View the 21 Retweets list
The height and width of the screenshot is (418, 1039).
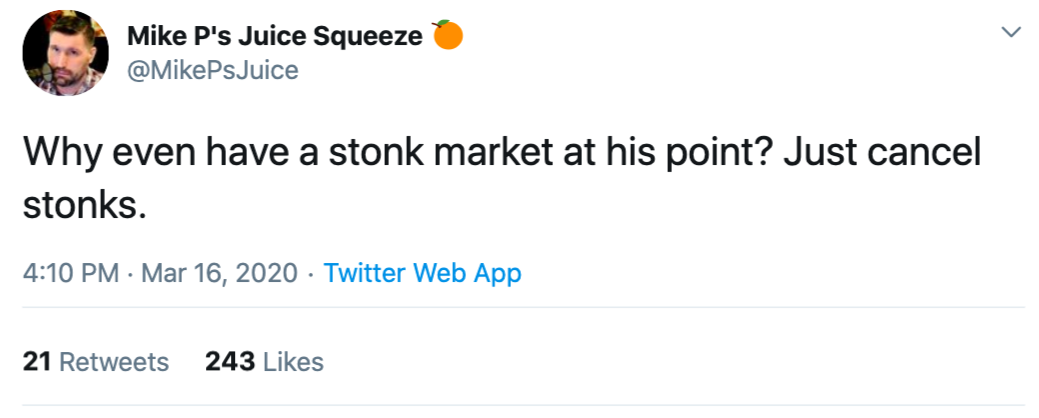(x=96, y=361)
